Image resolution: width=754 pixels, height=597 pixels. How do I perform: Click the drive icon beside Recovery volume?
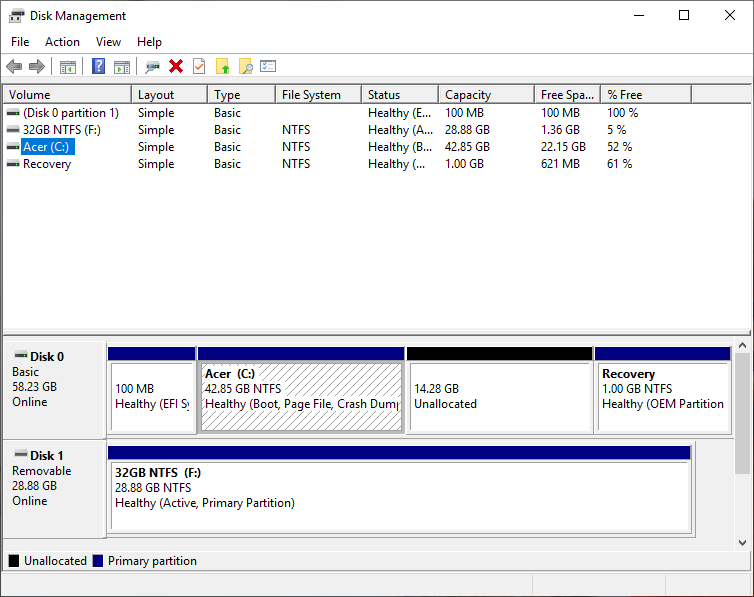13,164
